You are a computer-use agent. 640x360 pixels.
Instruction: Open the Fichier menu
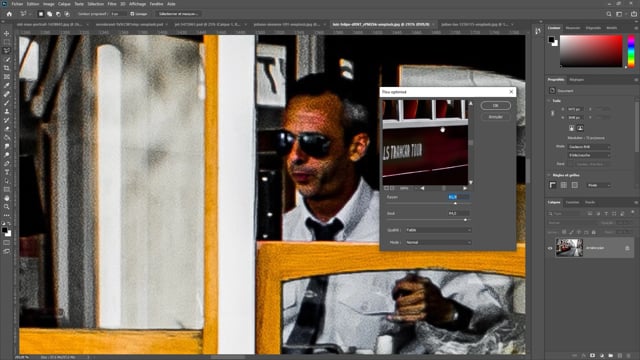17,4
